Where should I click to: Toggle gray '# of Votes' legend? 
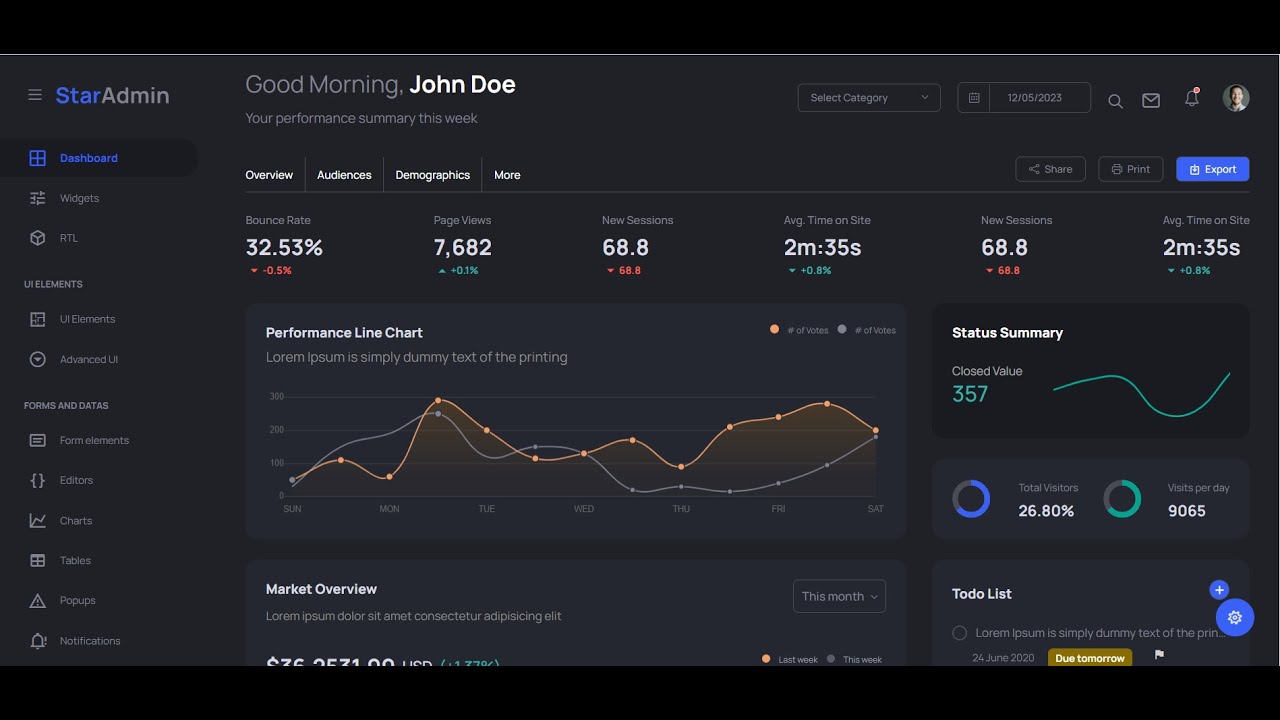pos(866,330)
